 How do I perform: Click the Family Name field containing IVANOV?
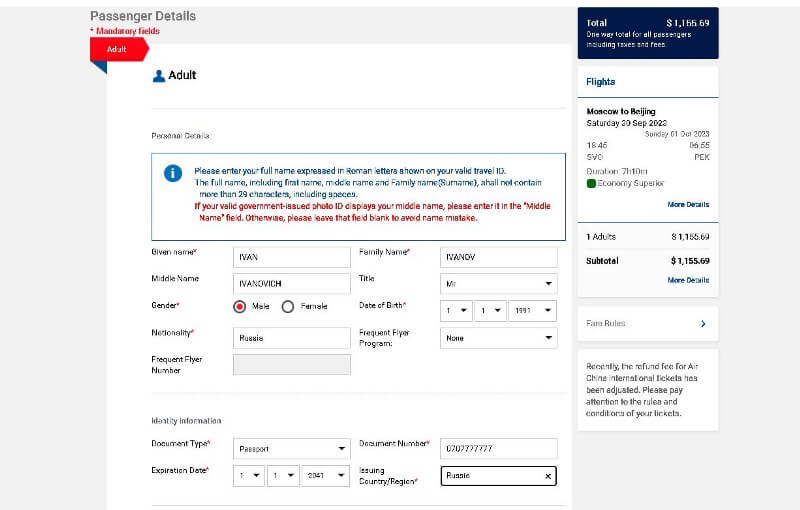point(498,257)
